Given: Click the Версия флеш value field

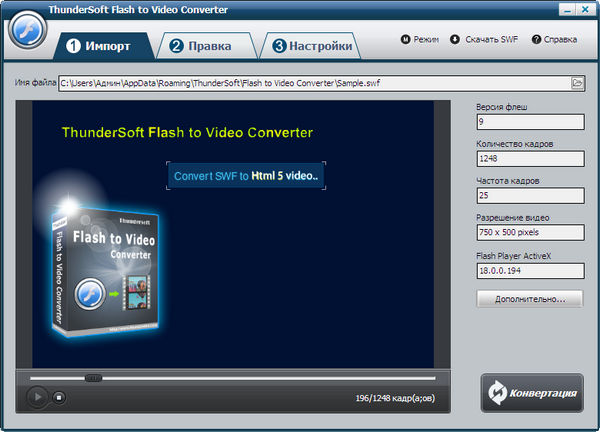Looking at the screenshot, I should (x=530, y=123).
